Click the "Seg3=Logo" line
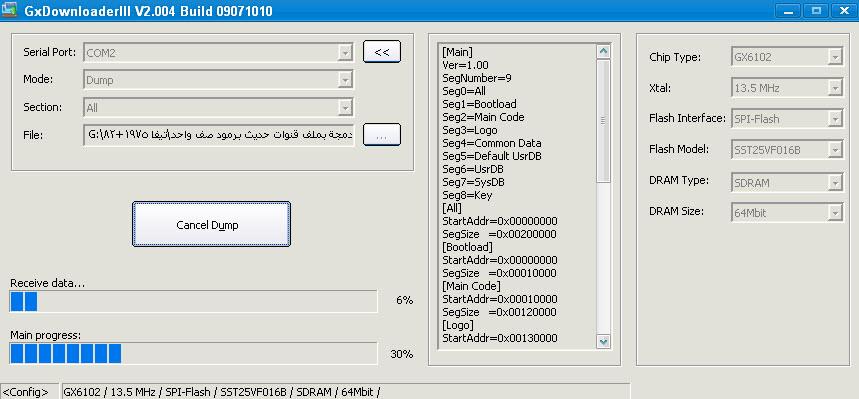The width and height of the screenshot is (859, 399). 469,130
